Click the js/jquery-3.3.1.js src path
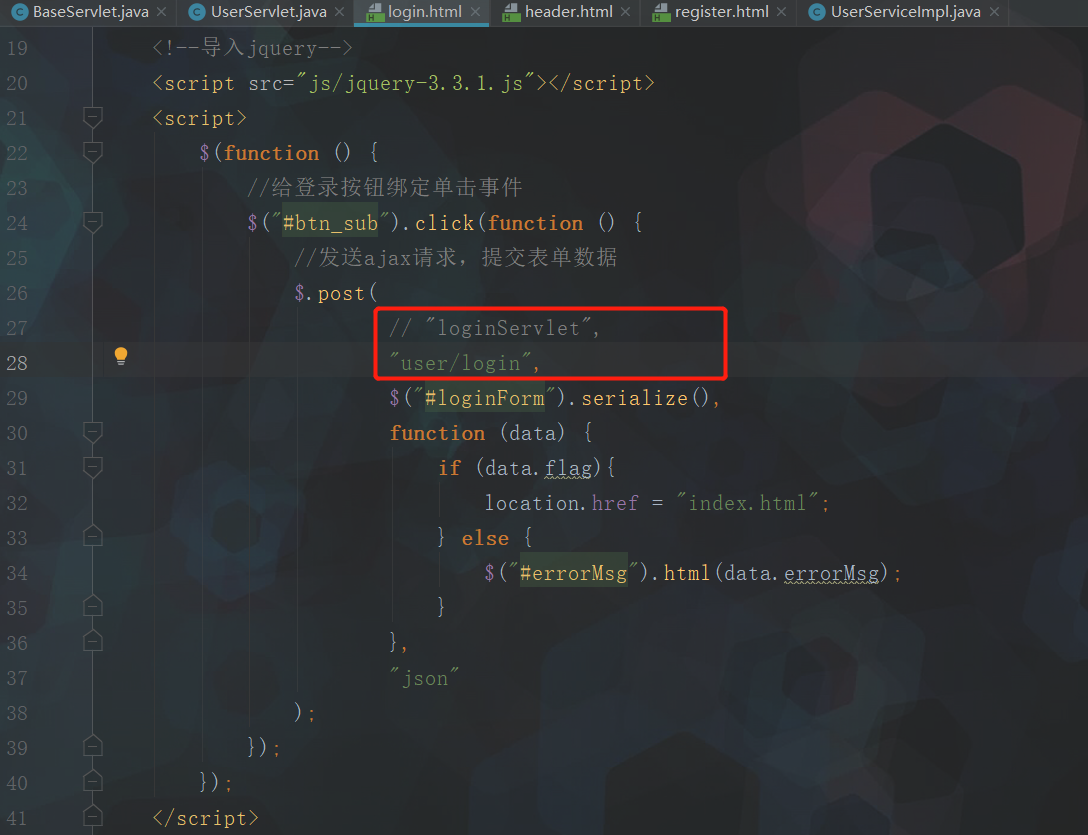 click(x=415, y=83)
